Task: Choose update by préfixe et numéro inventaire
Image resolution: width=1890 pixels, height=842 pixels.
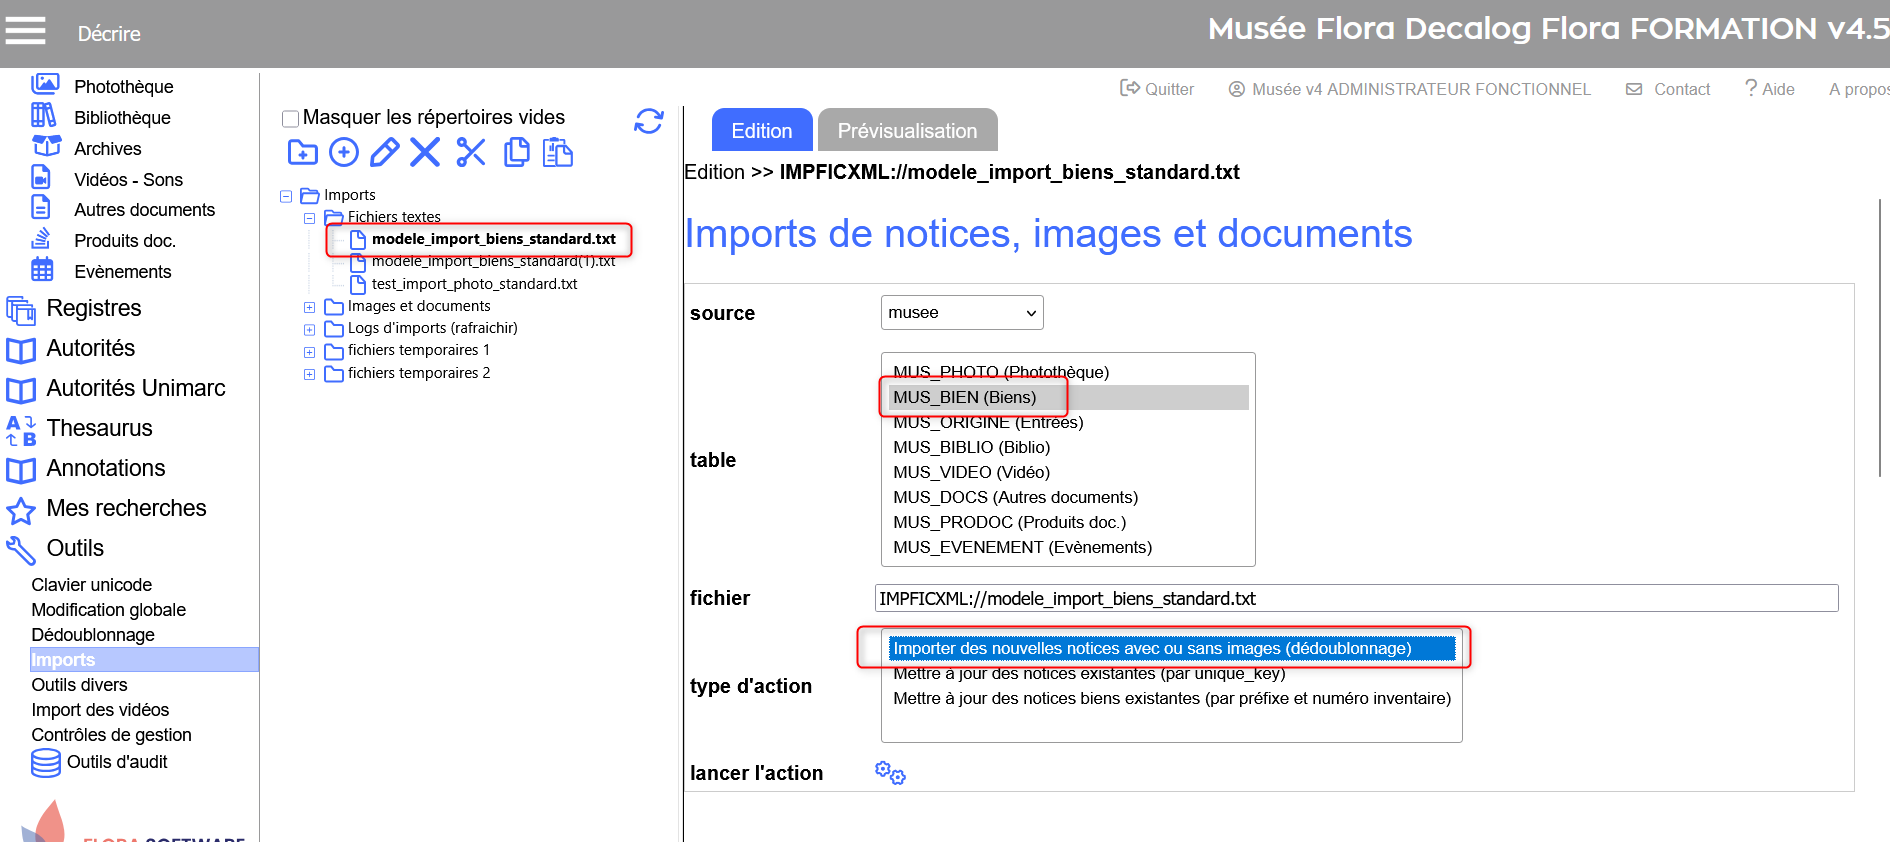Action: click(1172, 698)
